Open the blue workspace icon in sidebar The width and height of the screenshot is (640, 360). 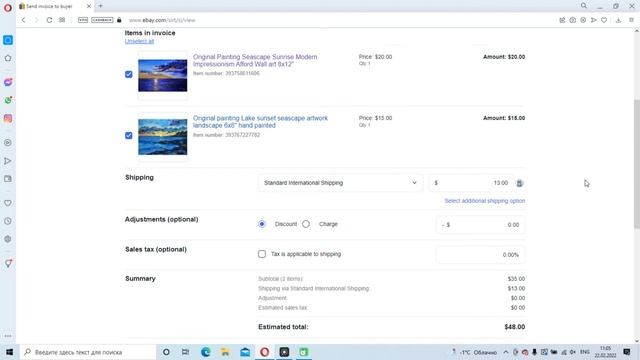tap(8, 40)
